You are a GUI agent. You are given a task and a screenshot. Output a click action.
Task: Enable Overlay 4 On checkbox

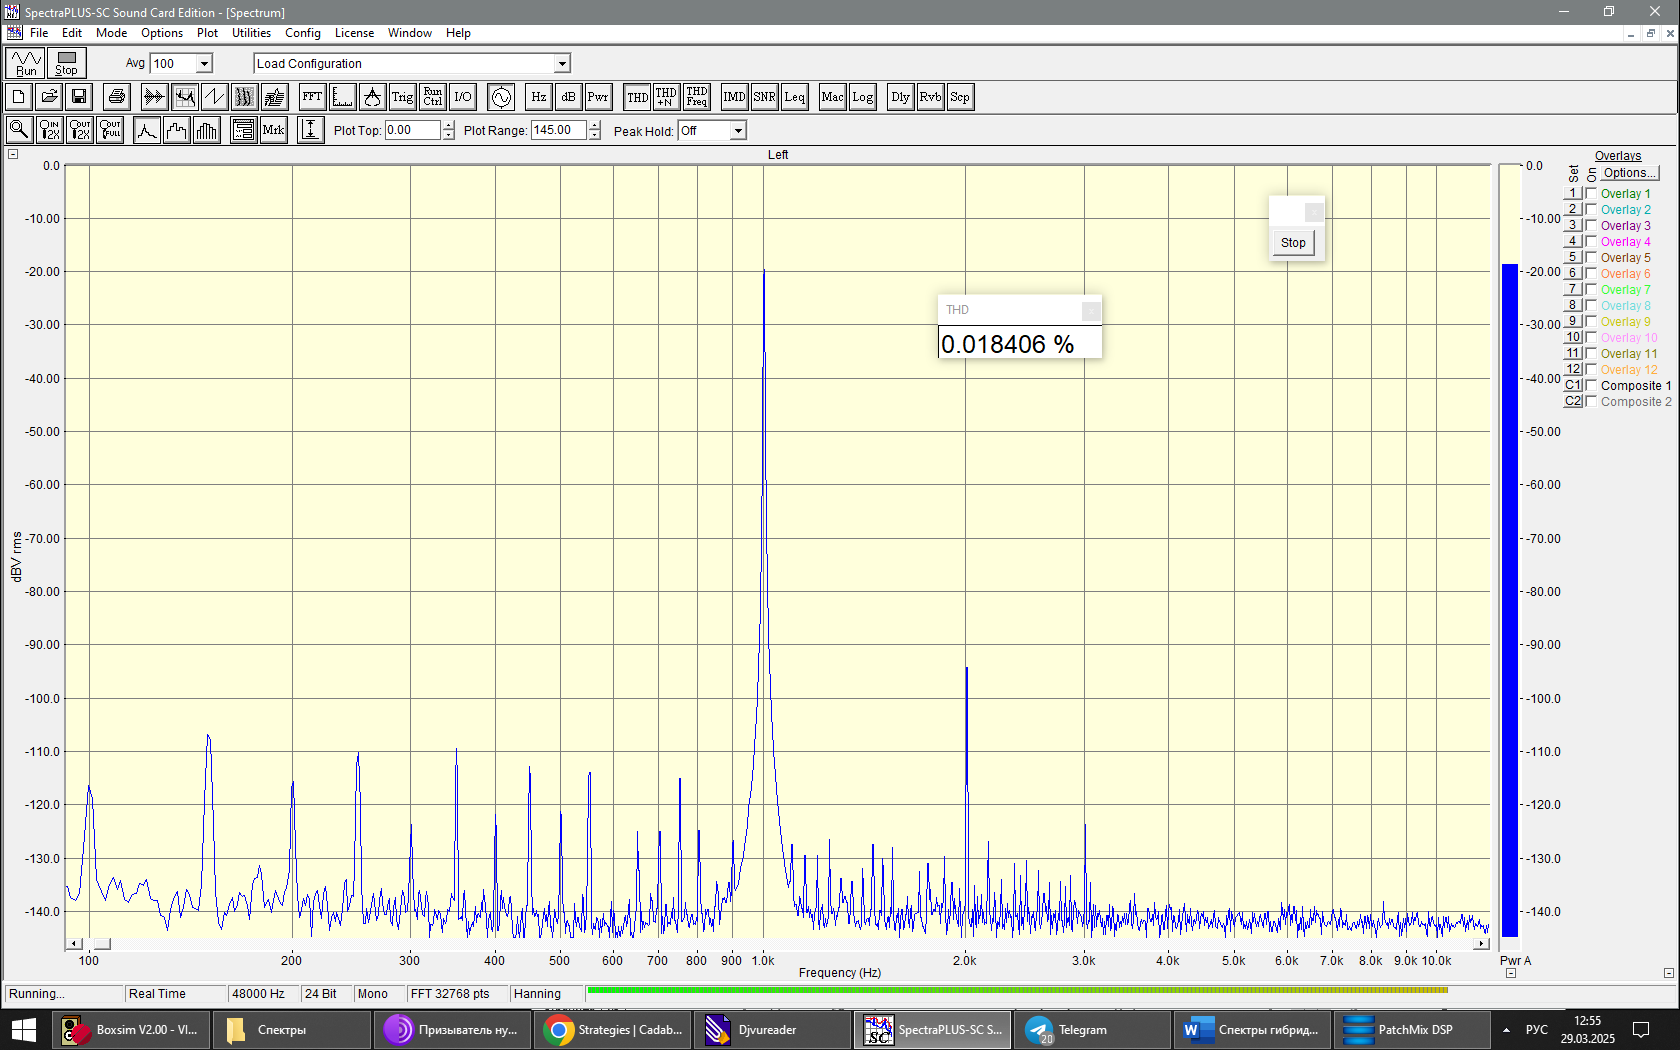point(1591,242)
